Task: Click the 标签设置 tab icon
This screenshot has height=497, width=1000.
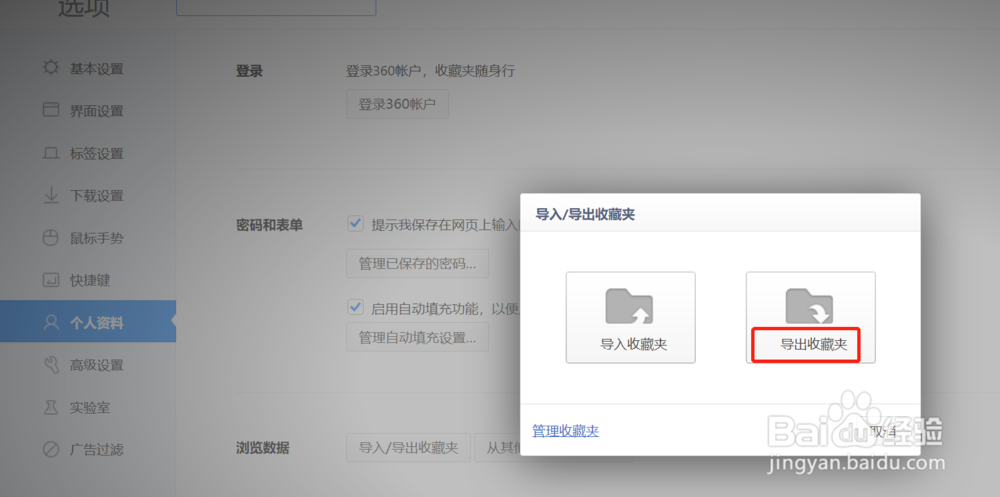Action: [x=50, y=153]
